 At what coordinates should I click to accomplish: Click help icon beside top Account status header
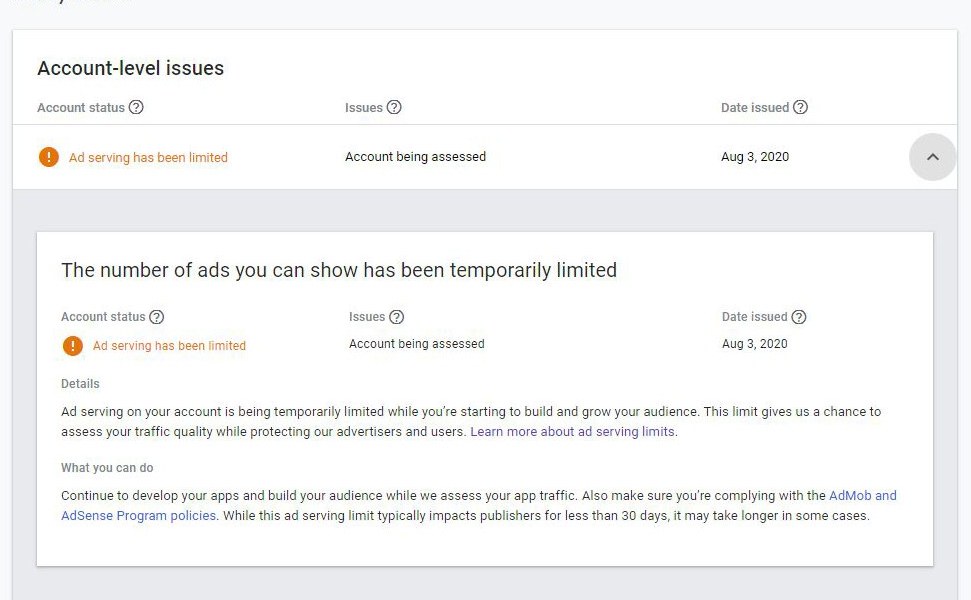click(136, 107)
